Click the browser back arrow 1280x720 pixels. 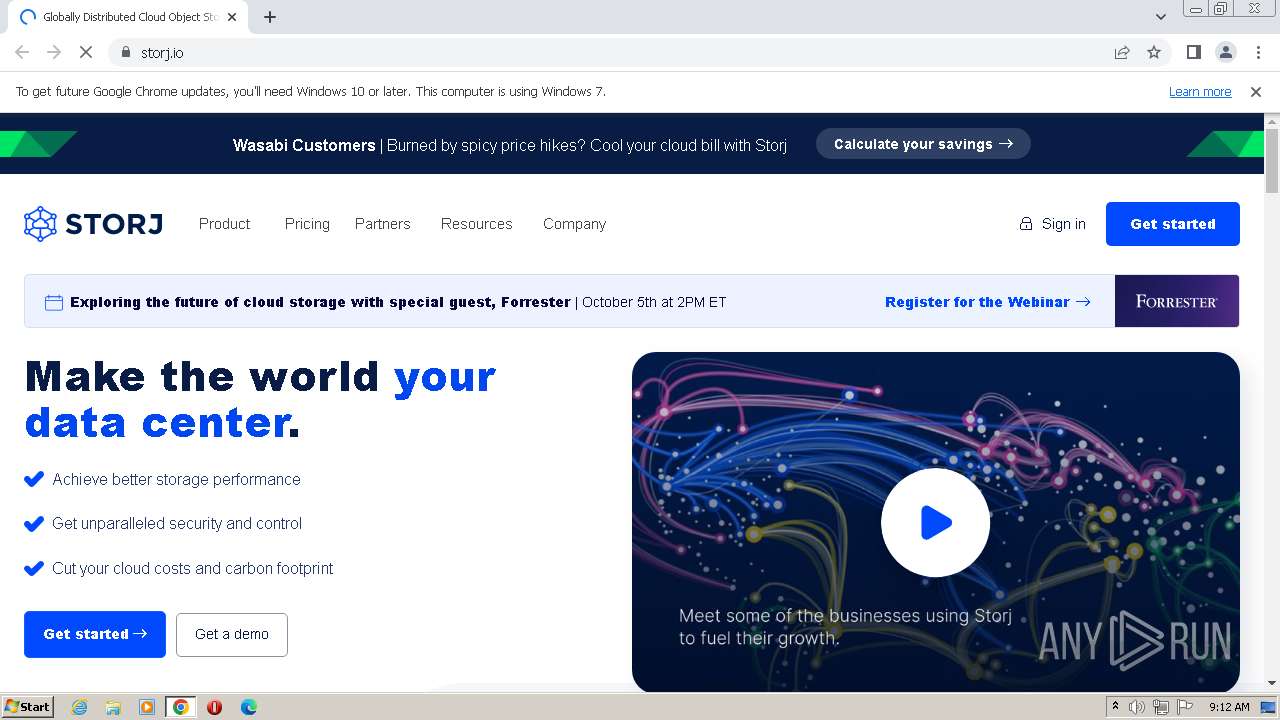coord(22,52)
